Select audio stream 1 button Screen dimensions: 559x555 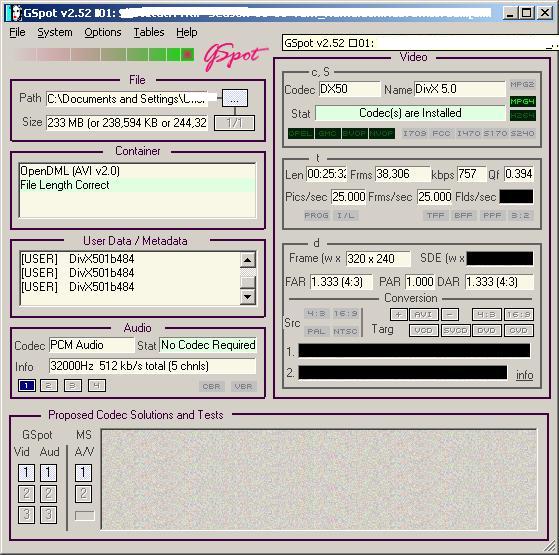[27, 385]
